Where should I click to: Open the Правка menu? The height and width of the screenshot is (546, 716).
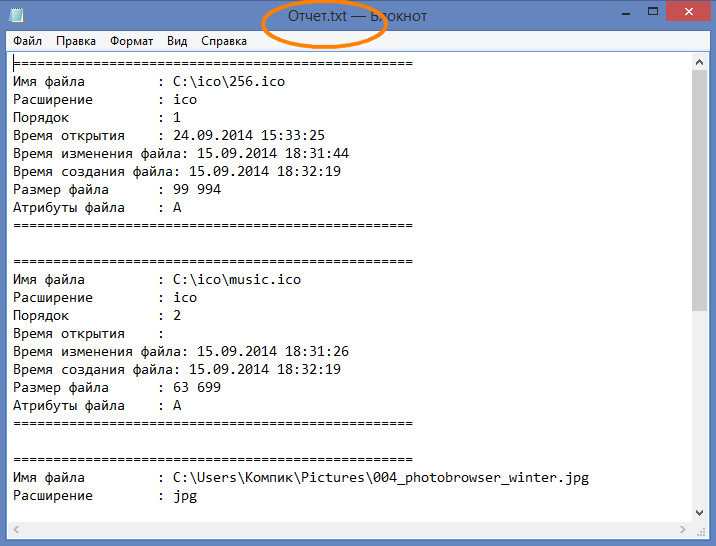click(x=76, y=41)
